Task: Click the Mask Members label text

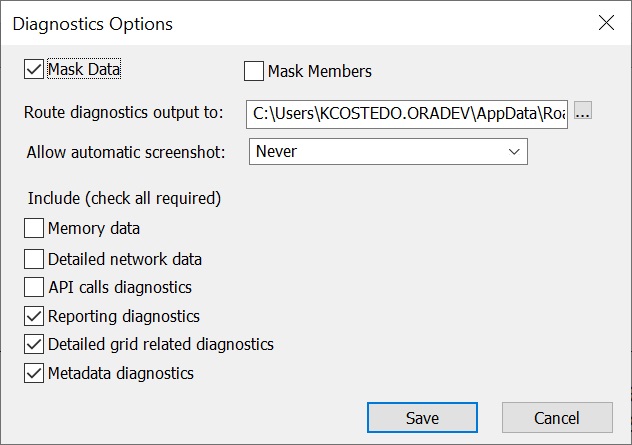Action: tap(319, 71)
